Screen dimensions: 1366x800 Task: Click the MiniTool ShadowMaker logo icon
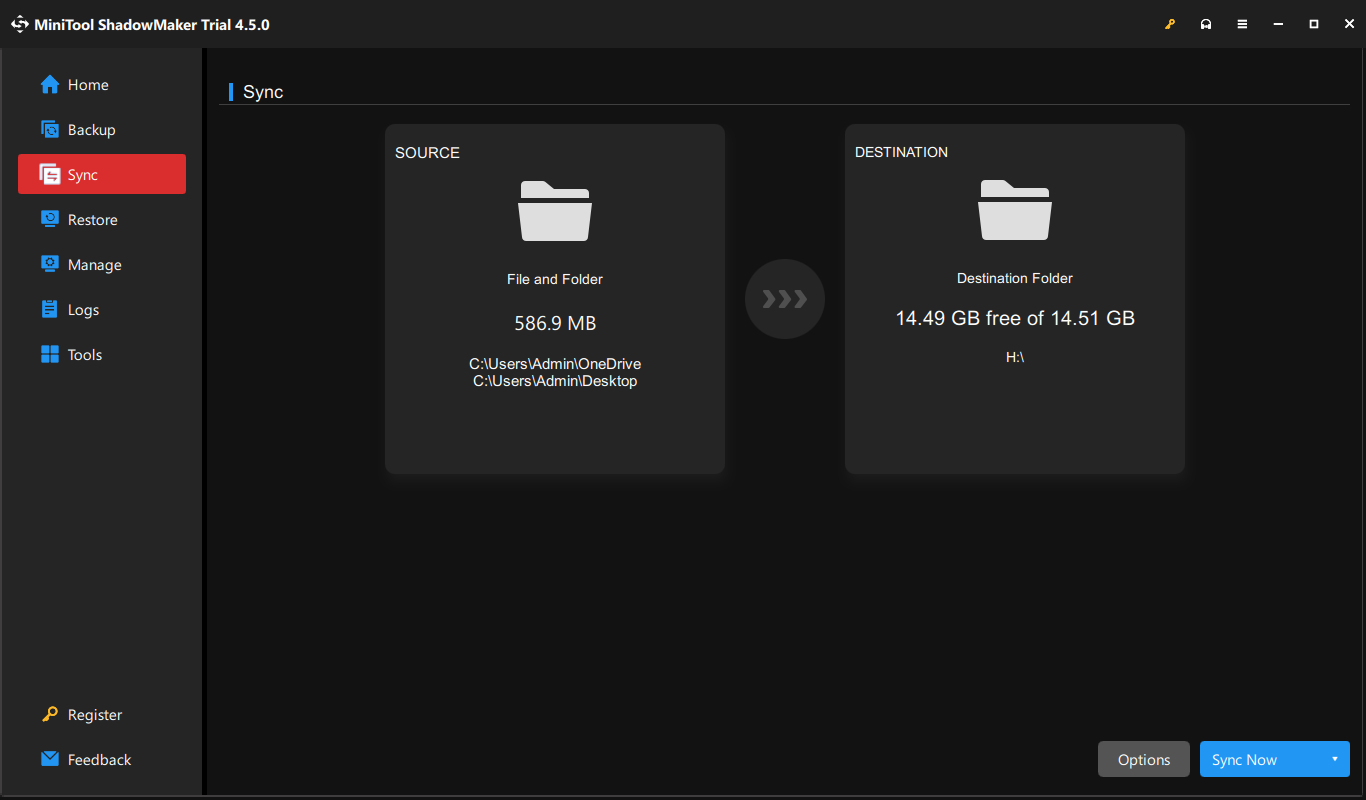pyautogui.click(x=20, y=24)
